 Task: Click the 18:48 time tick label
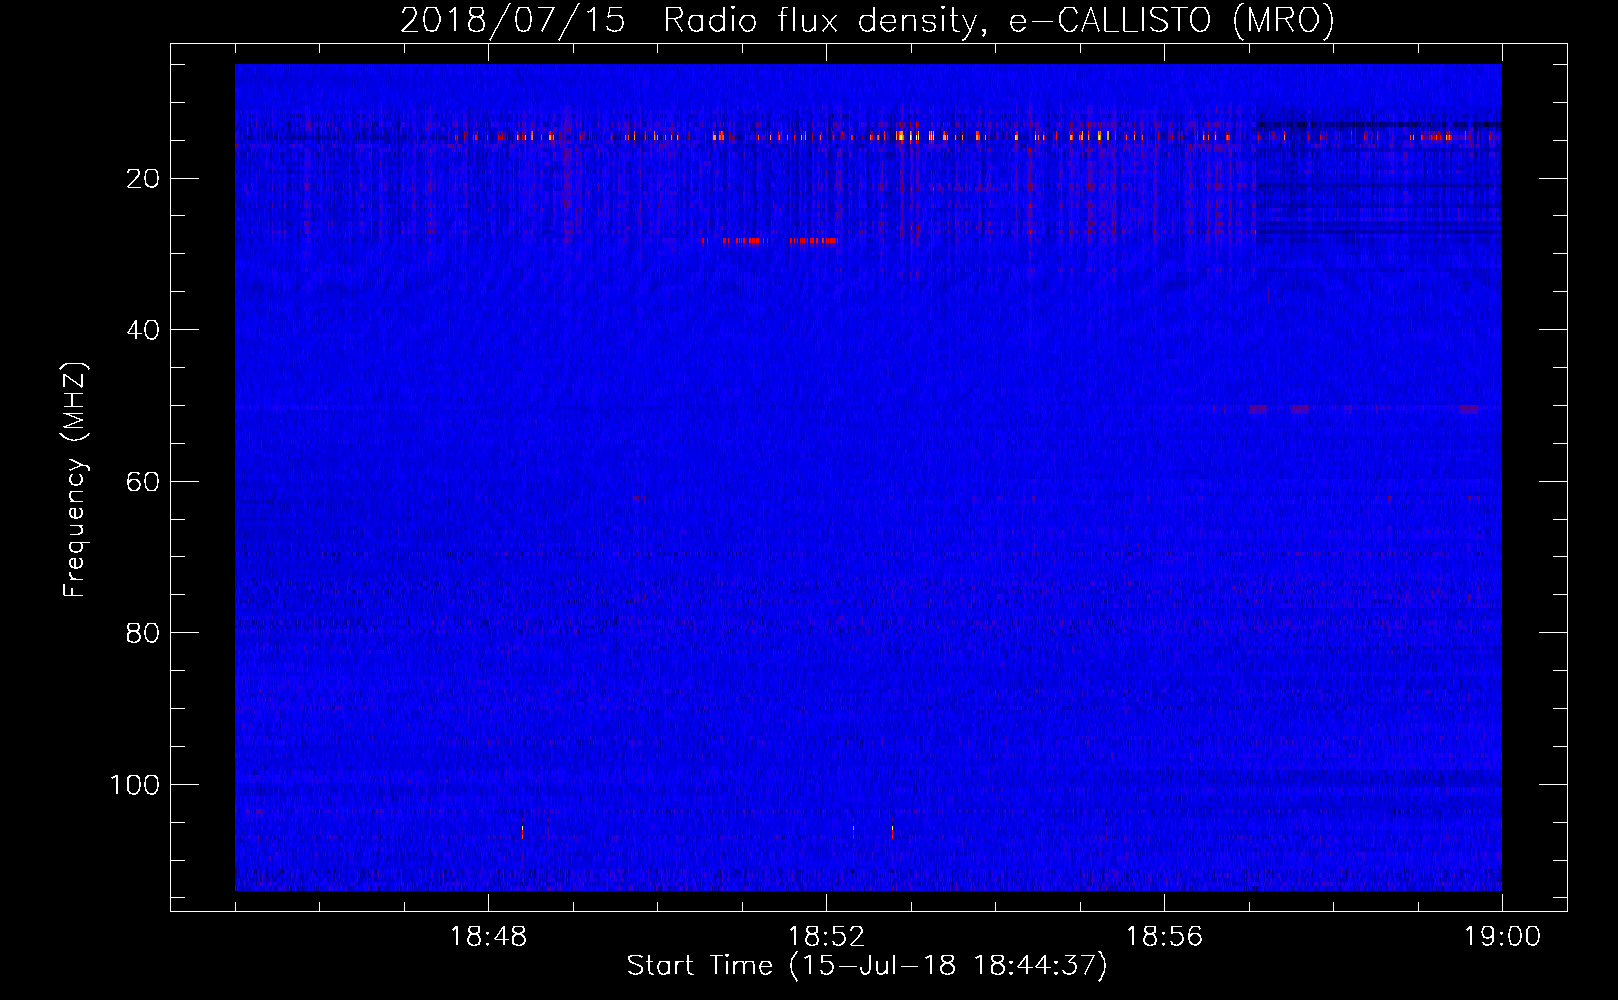(x=488, y=937)
